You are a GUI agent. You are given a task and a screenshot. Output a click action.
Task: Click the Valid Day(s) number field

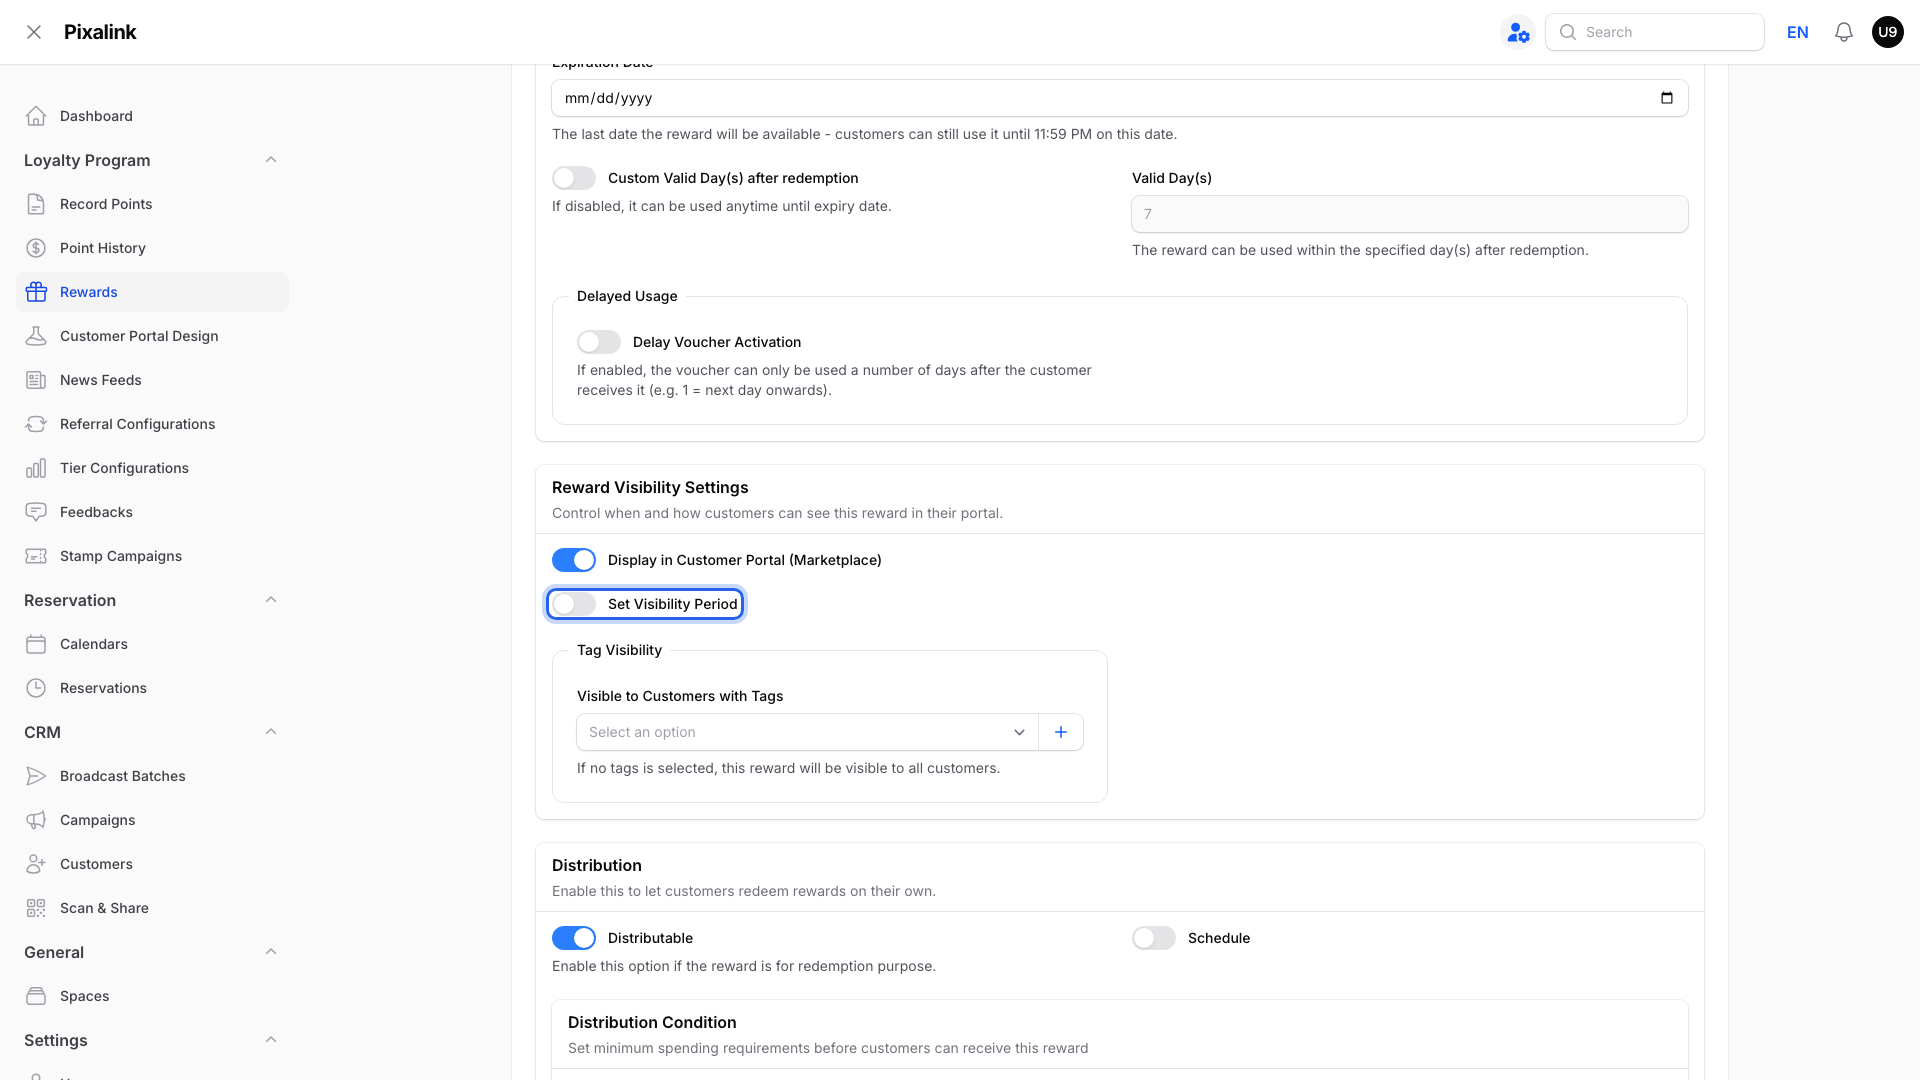1410,214
